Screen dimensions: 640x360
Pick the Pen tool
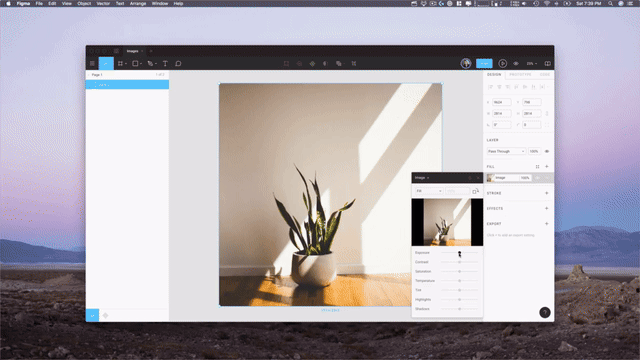click(x=150, y=64)
